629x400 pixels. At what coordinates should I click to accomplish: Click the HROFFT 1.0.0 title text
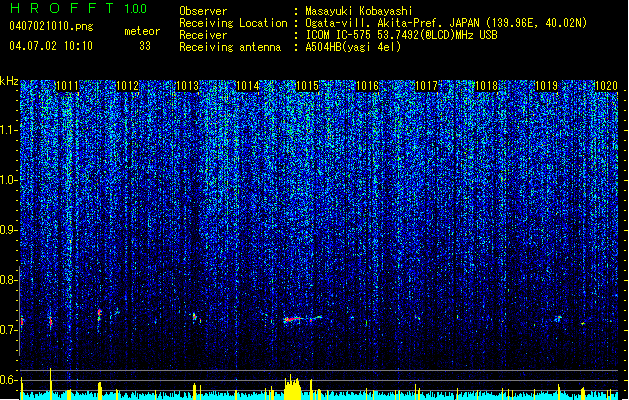(x=78, y=8)
